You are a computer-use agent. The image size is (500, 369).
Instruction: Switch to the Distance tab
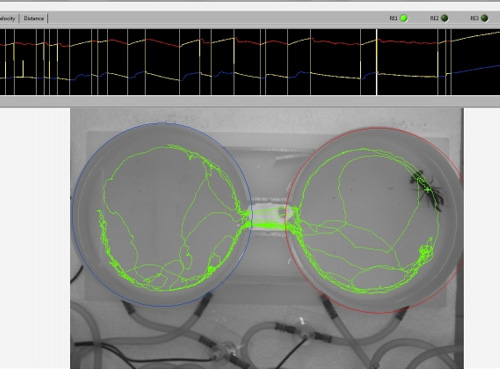(34, 18)
